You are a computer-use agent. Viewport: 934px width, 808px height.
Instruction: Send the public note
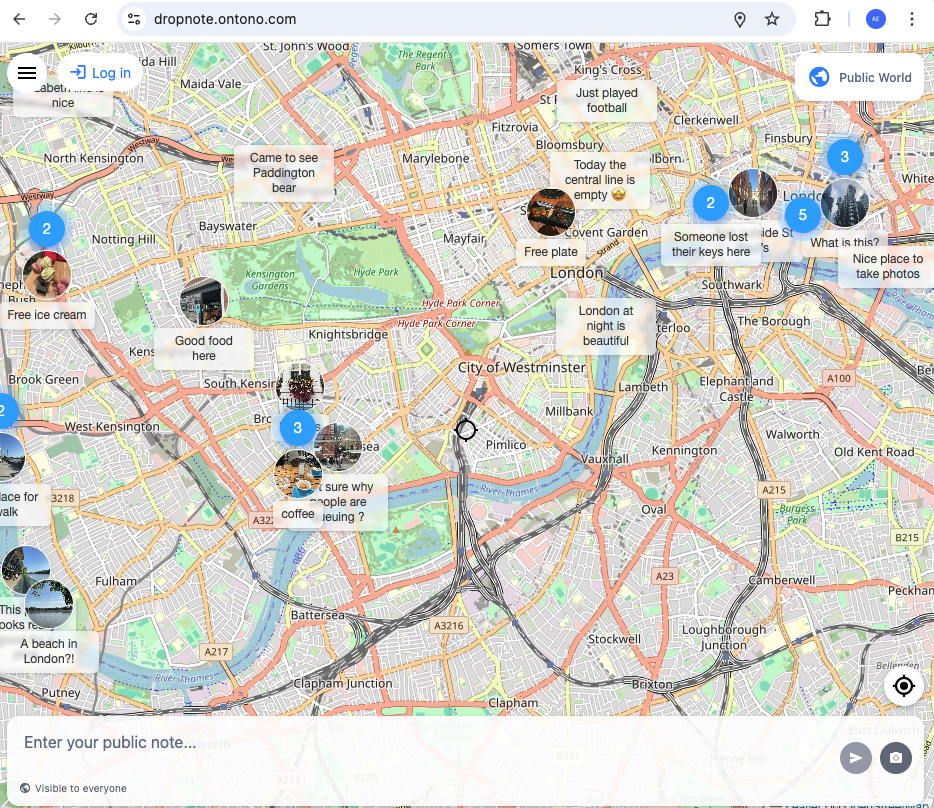[855, 758]
